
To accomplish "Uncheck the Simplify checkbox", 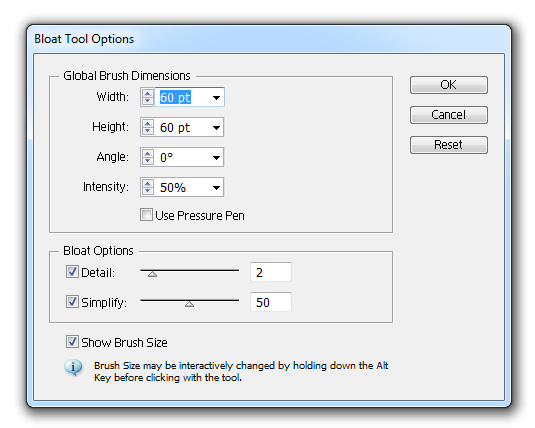I will point(72,302).
